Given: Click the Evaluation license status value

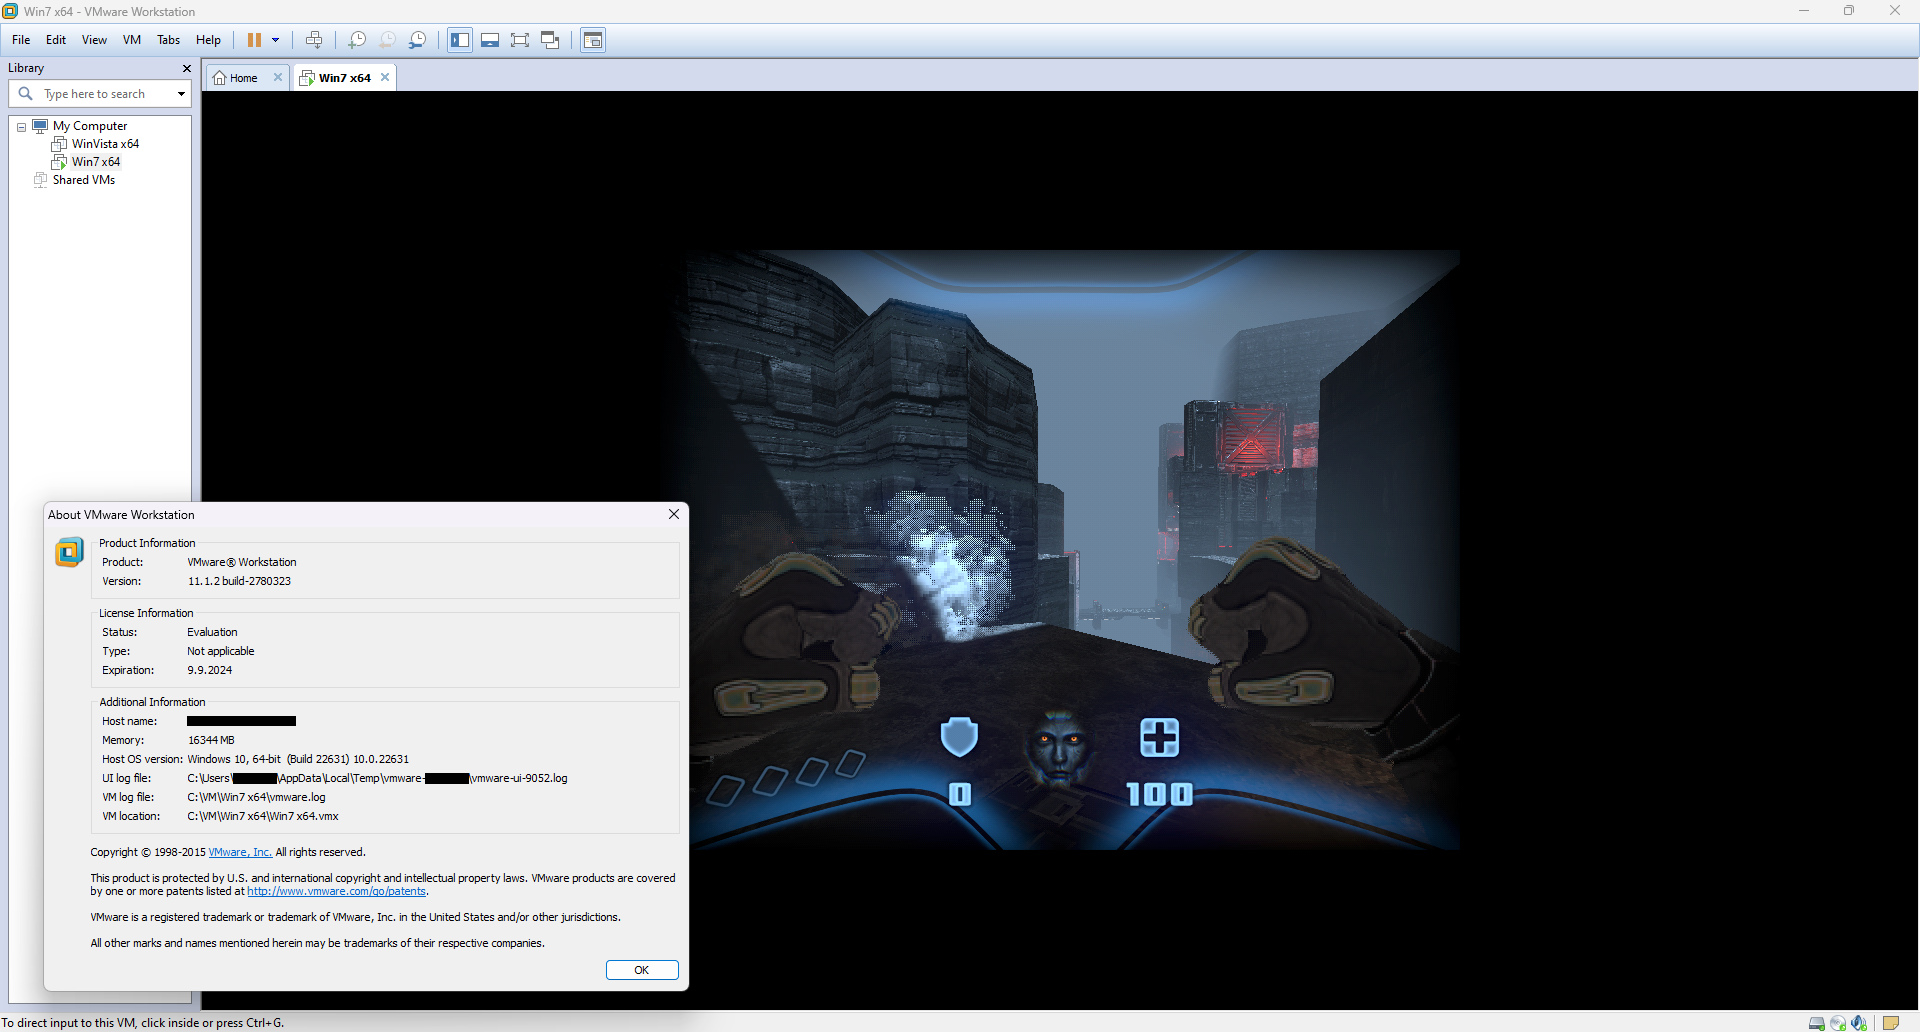Looking at the screenshot, I should pyautogui.click(x=212, y=632).
